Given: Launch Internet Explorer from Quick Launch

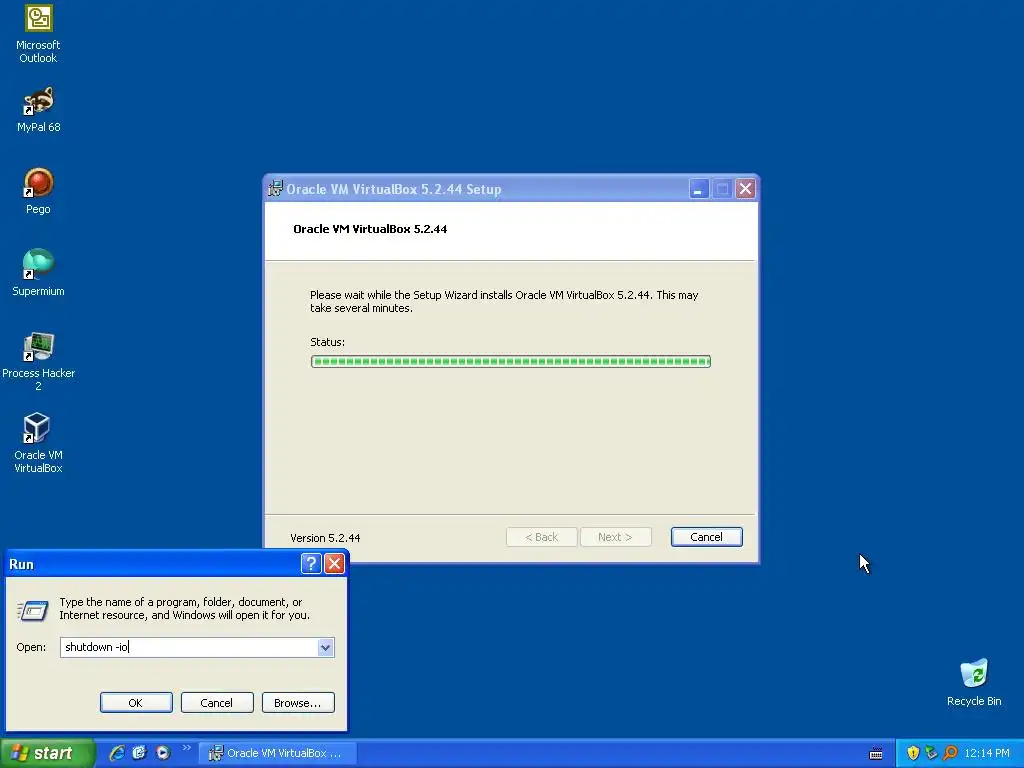Looking at the screenshot, I should pyautogui.click(x=117, y=753).
